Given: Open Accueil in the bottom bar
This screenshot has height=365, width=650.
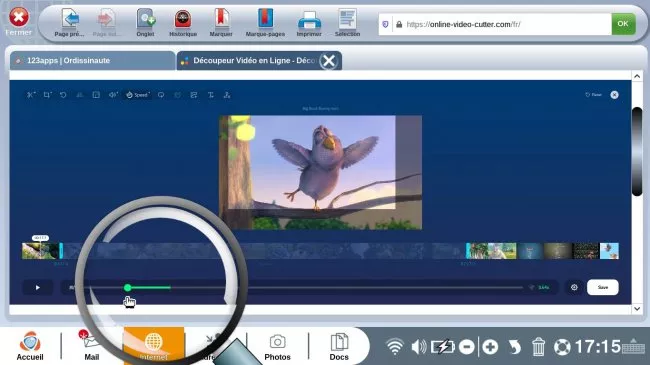Looking at the screenshot, I should [30, 346].
